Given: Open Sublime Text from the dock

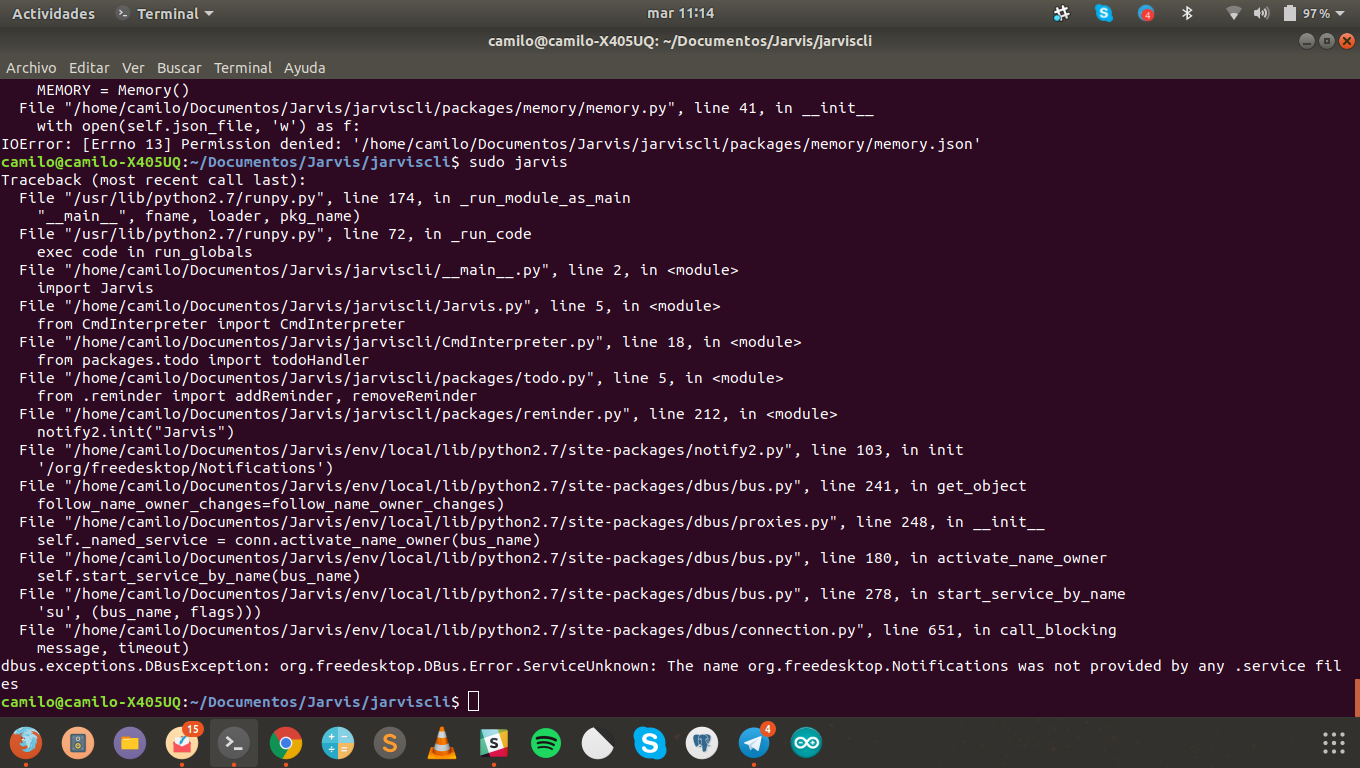Looking at the screenshot, I should coord(389,743).
